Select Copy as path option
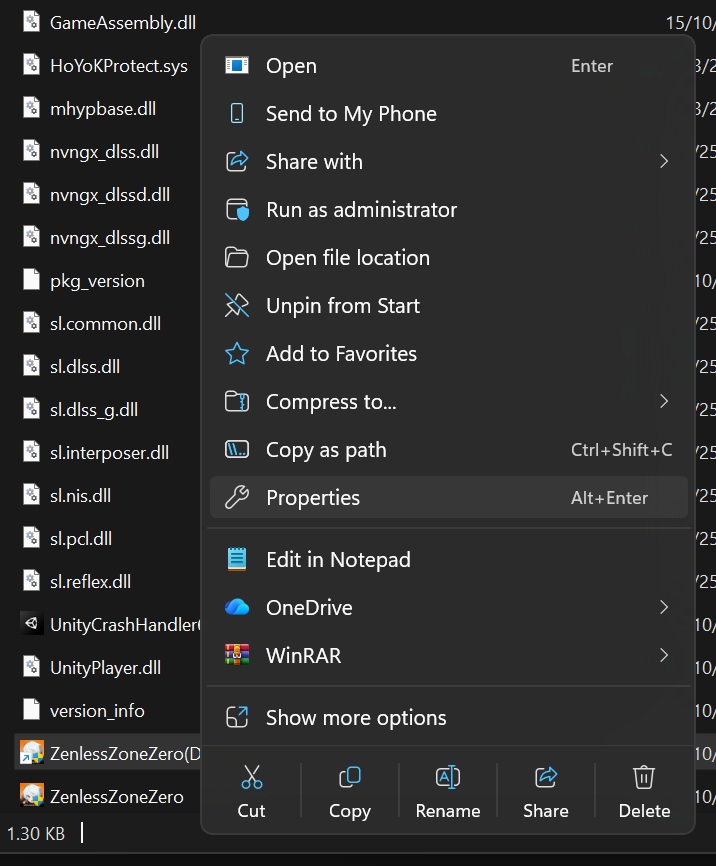Image resolution: width=716 pixels, height=867 pixels. coord(326,450)
